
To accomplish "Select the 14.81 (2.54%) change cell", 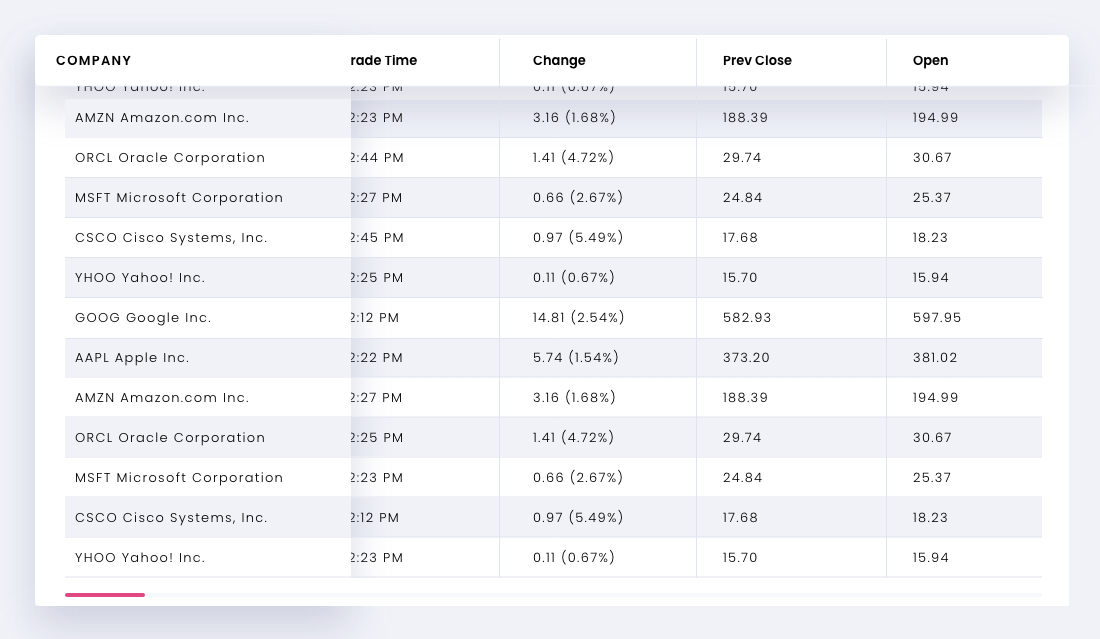I will (578, 318).
